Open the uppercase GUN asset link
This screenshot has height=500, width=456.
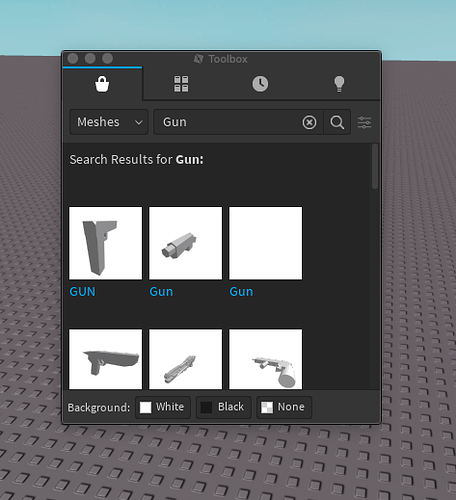tap(82, 292)
